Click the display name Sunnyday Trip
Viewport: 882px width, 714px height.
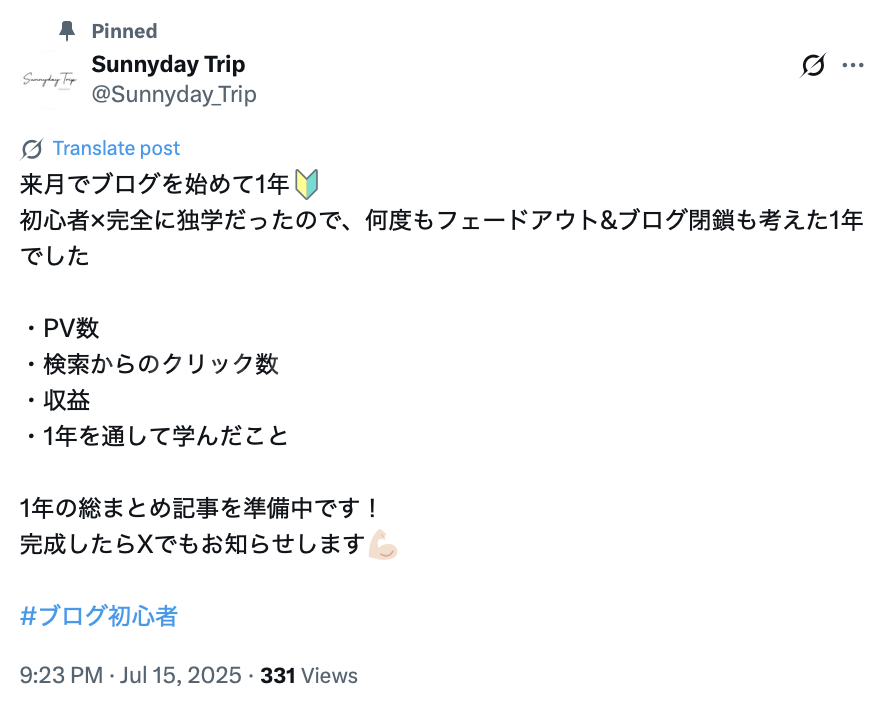(168, 64)
